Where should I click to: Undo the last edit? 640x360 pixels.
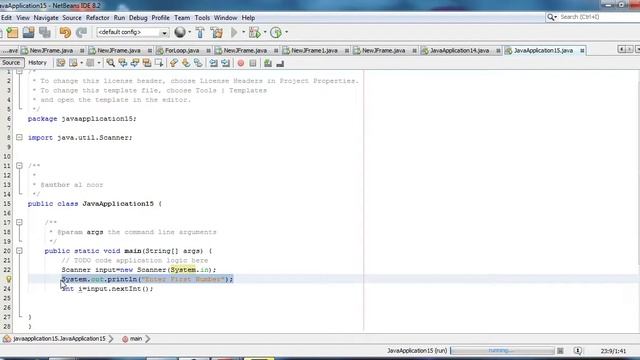[65, 32]
